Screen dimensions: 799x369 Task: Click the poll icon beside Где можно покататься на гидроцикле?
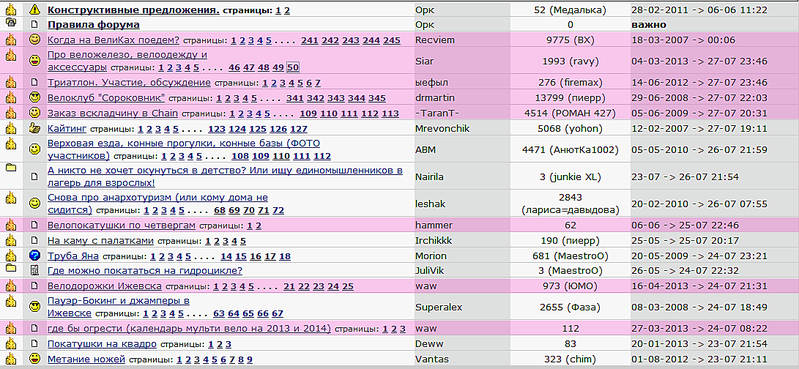click(34, 270)
